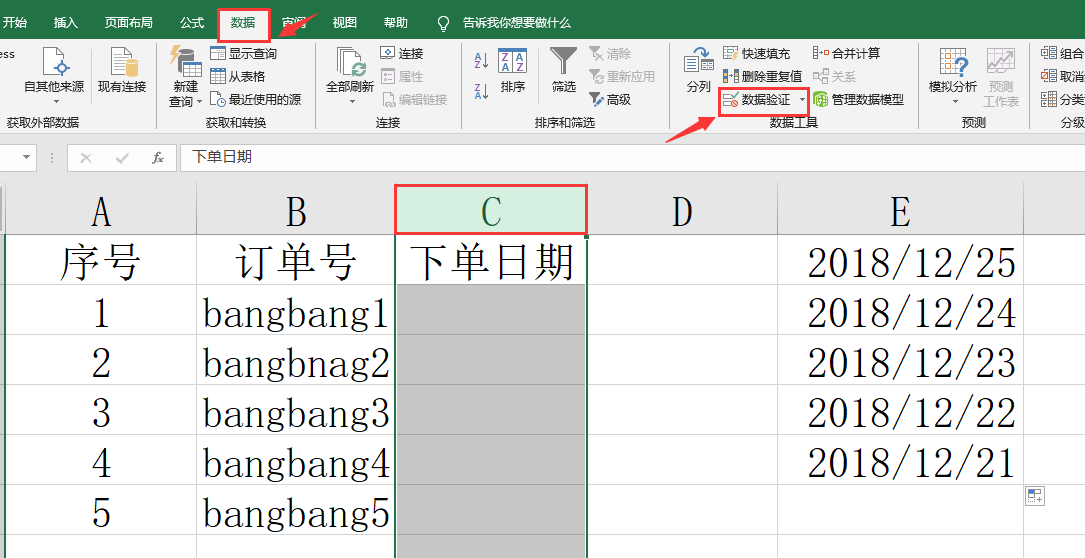Click the 现有连接 icon

122,62
